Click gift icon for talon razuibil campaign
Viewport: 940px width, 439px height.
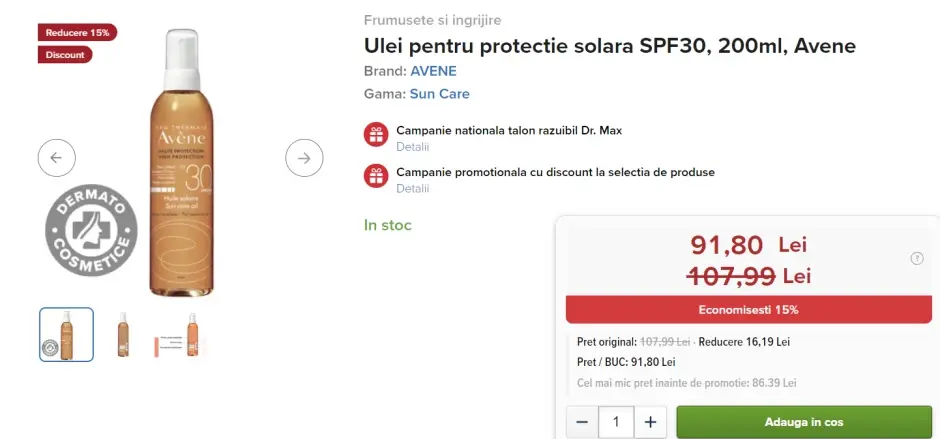point(376,135)
